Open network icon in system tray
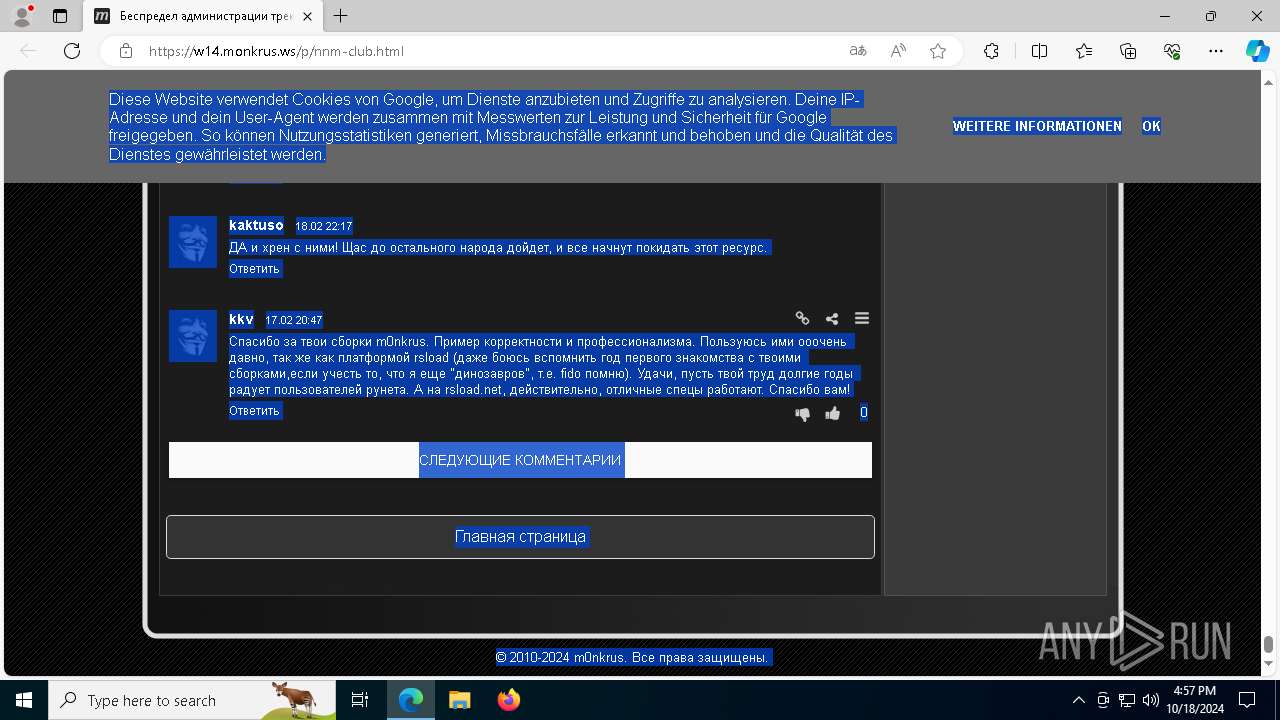Screen dimensions: 1280x720 (x=1127, y=700)
